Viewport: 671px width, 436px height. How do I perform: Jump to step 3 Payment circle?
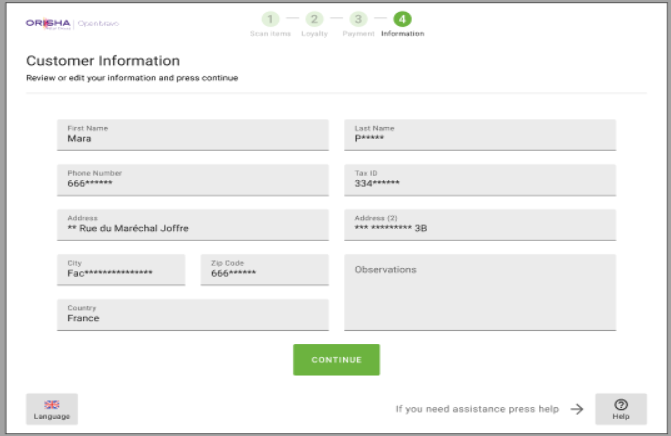(358, 19)
